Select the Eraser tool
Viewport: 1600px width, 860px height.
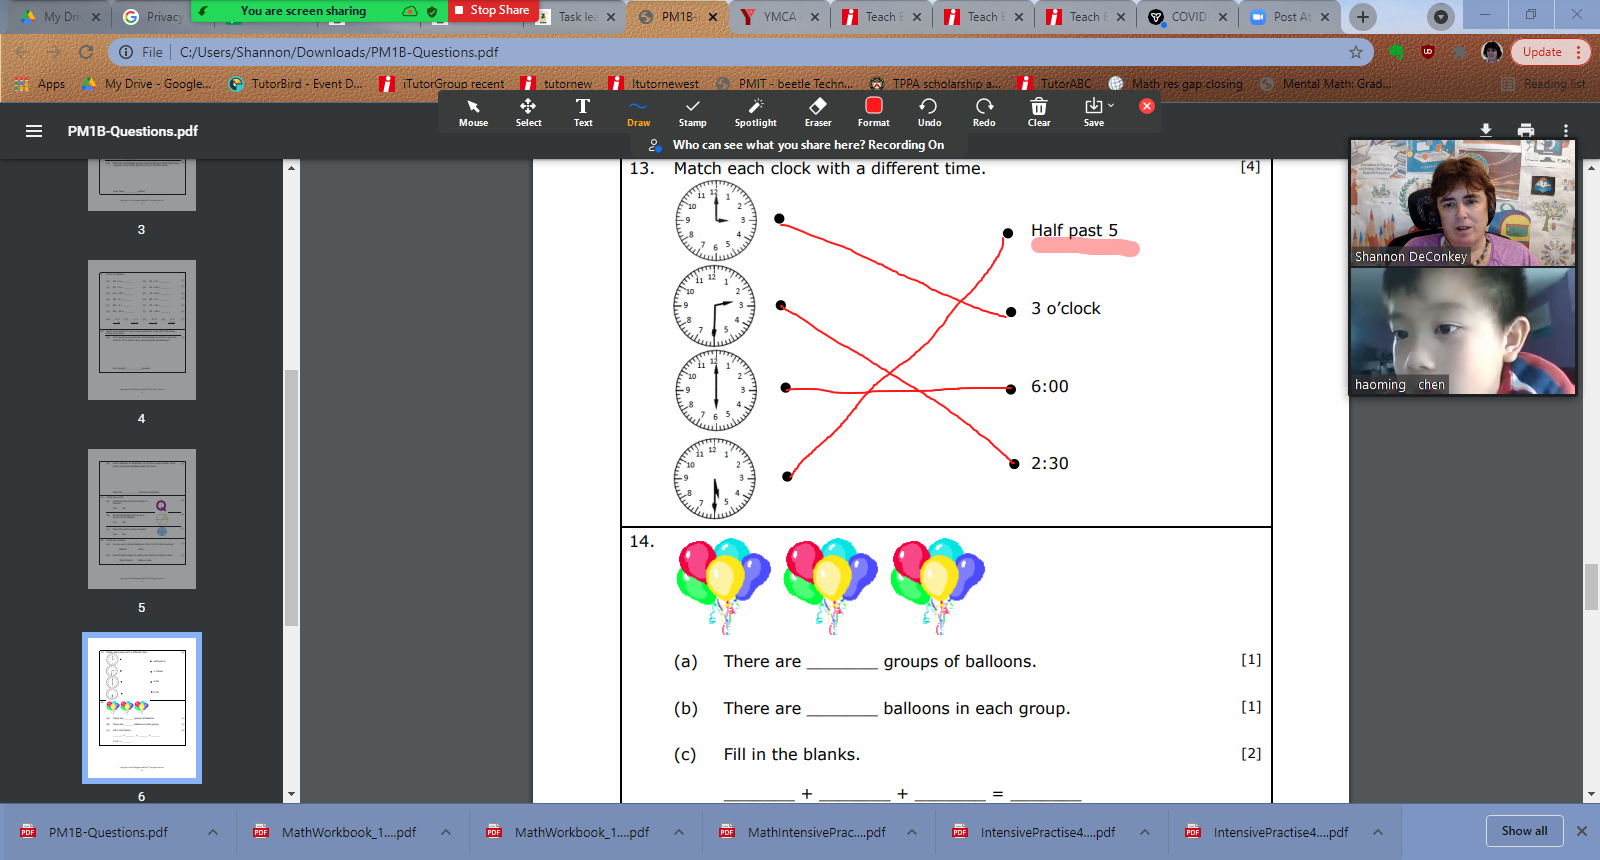tap(818, 113)
